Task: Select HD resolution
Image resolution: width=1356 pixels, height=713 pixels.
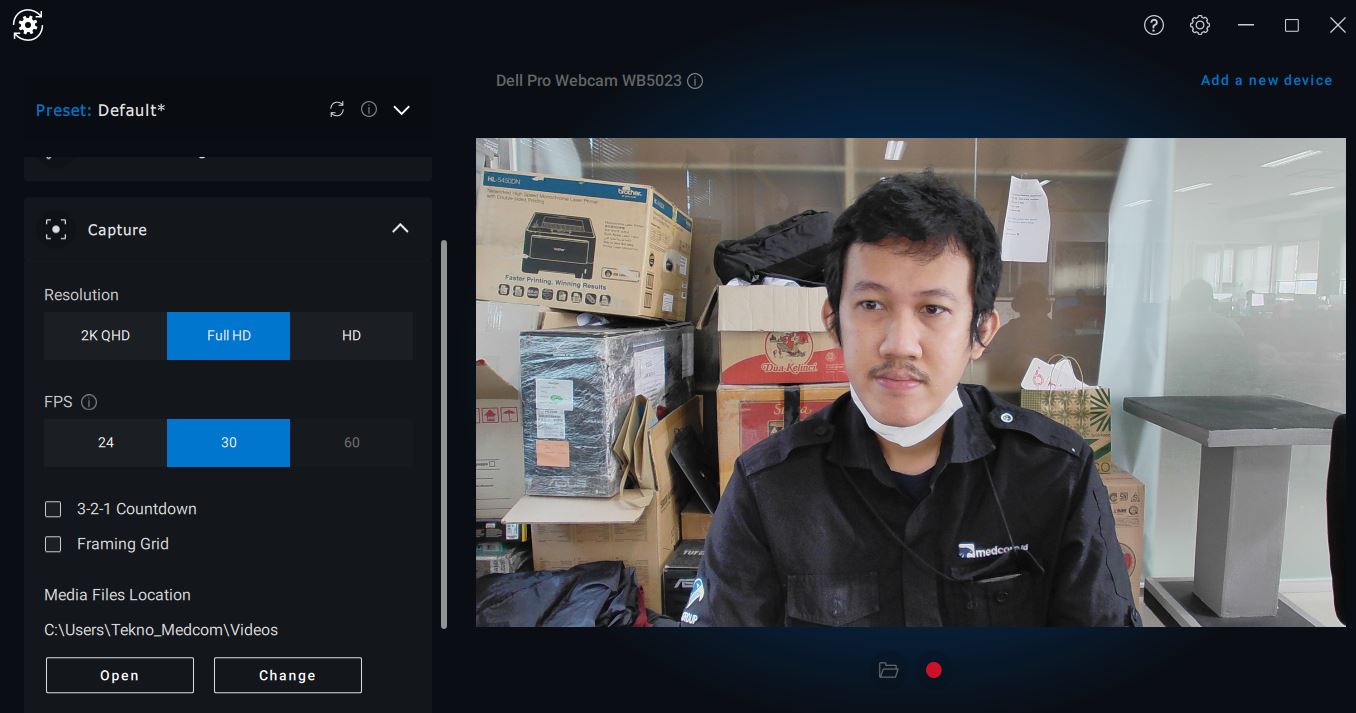Action: pyautogui.click(x=351, y=336)
